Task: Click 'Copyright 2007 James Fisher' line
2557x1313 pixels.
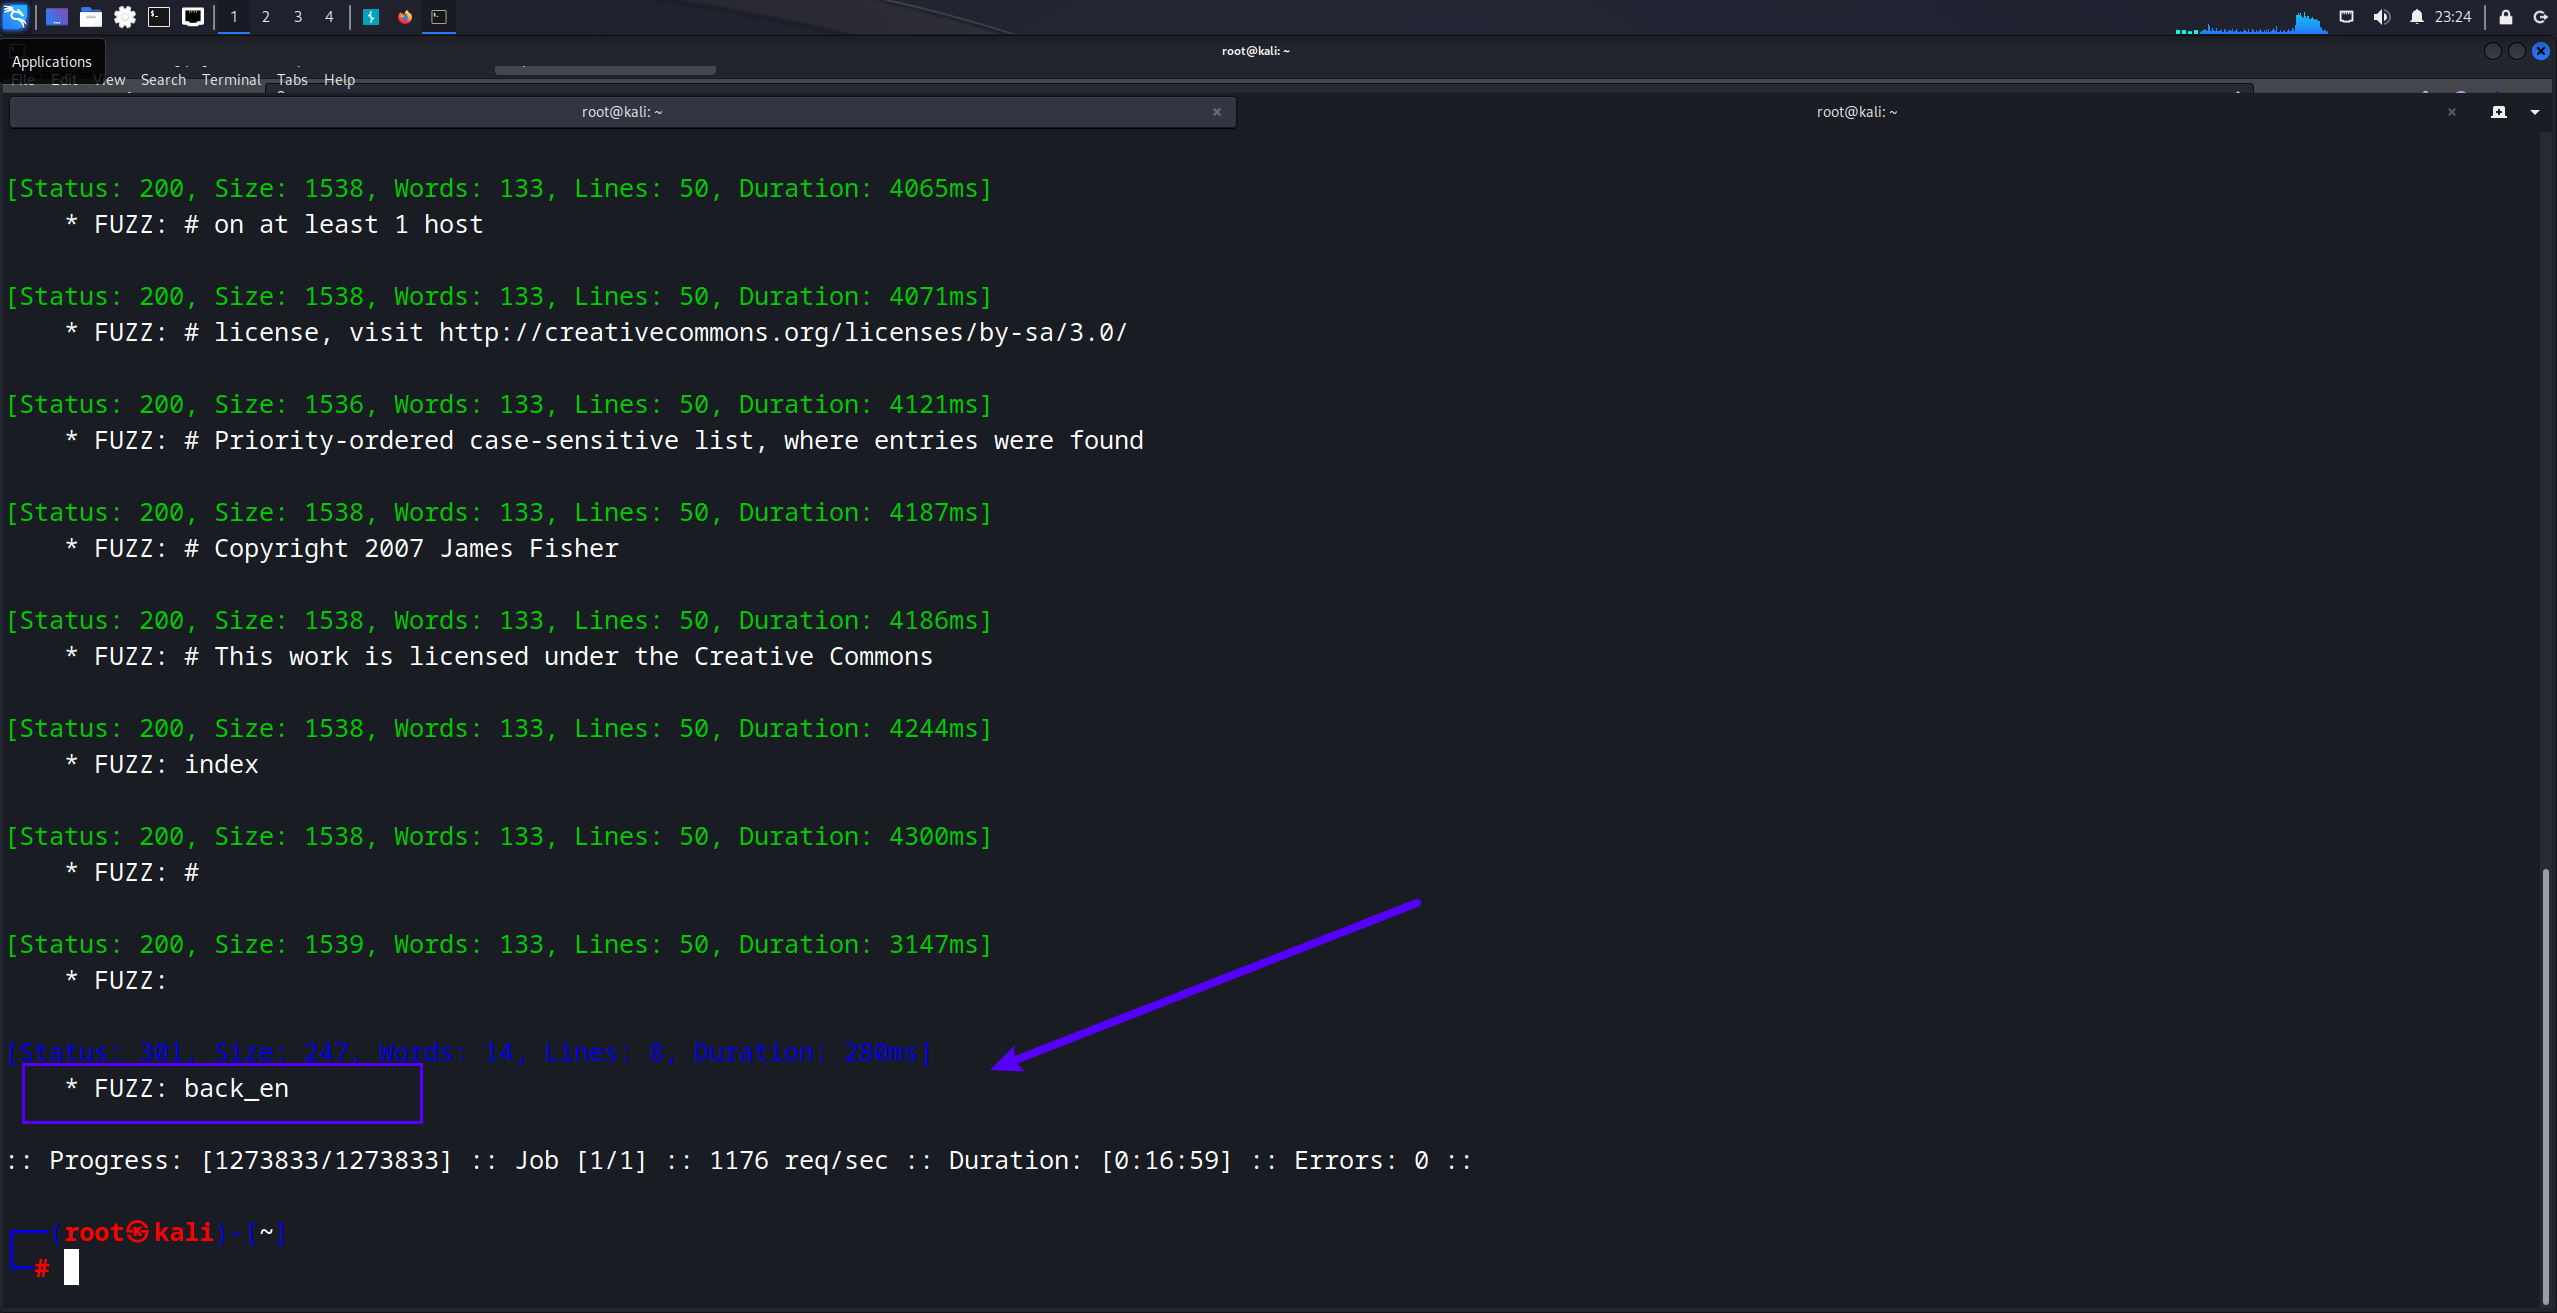Action: click(x=416, y=549)
